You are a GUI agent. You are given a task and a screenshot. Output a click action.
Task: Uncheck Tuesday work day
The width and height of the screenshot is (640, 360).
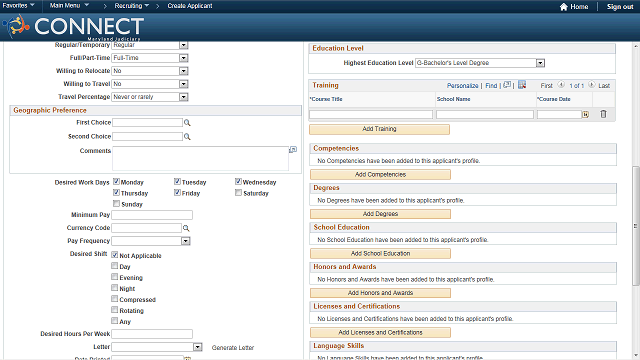[x=177, y=181]
